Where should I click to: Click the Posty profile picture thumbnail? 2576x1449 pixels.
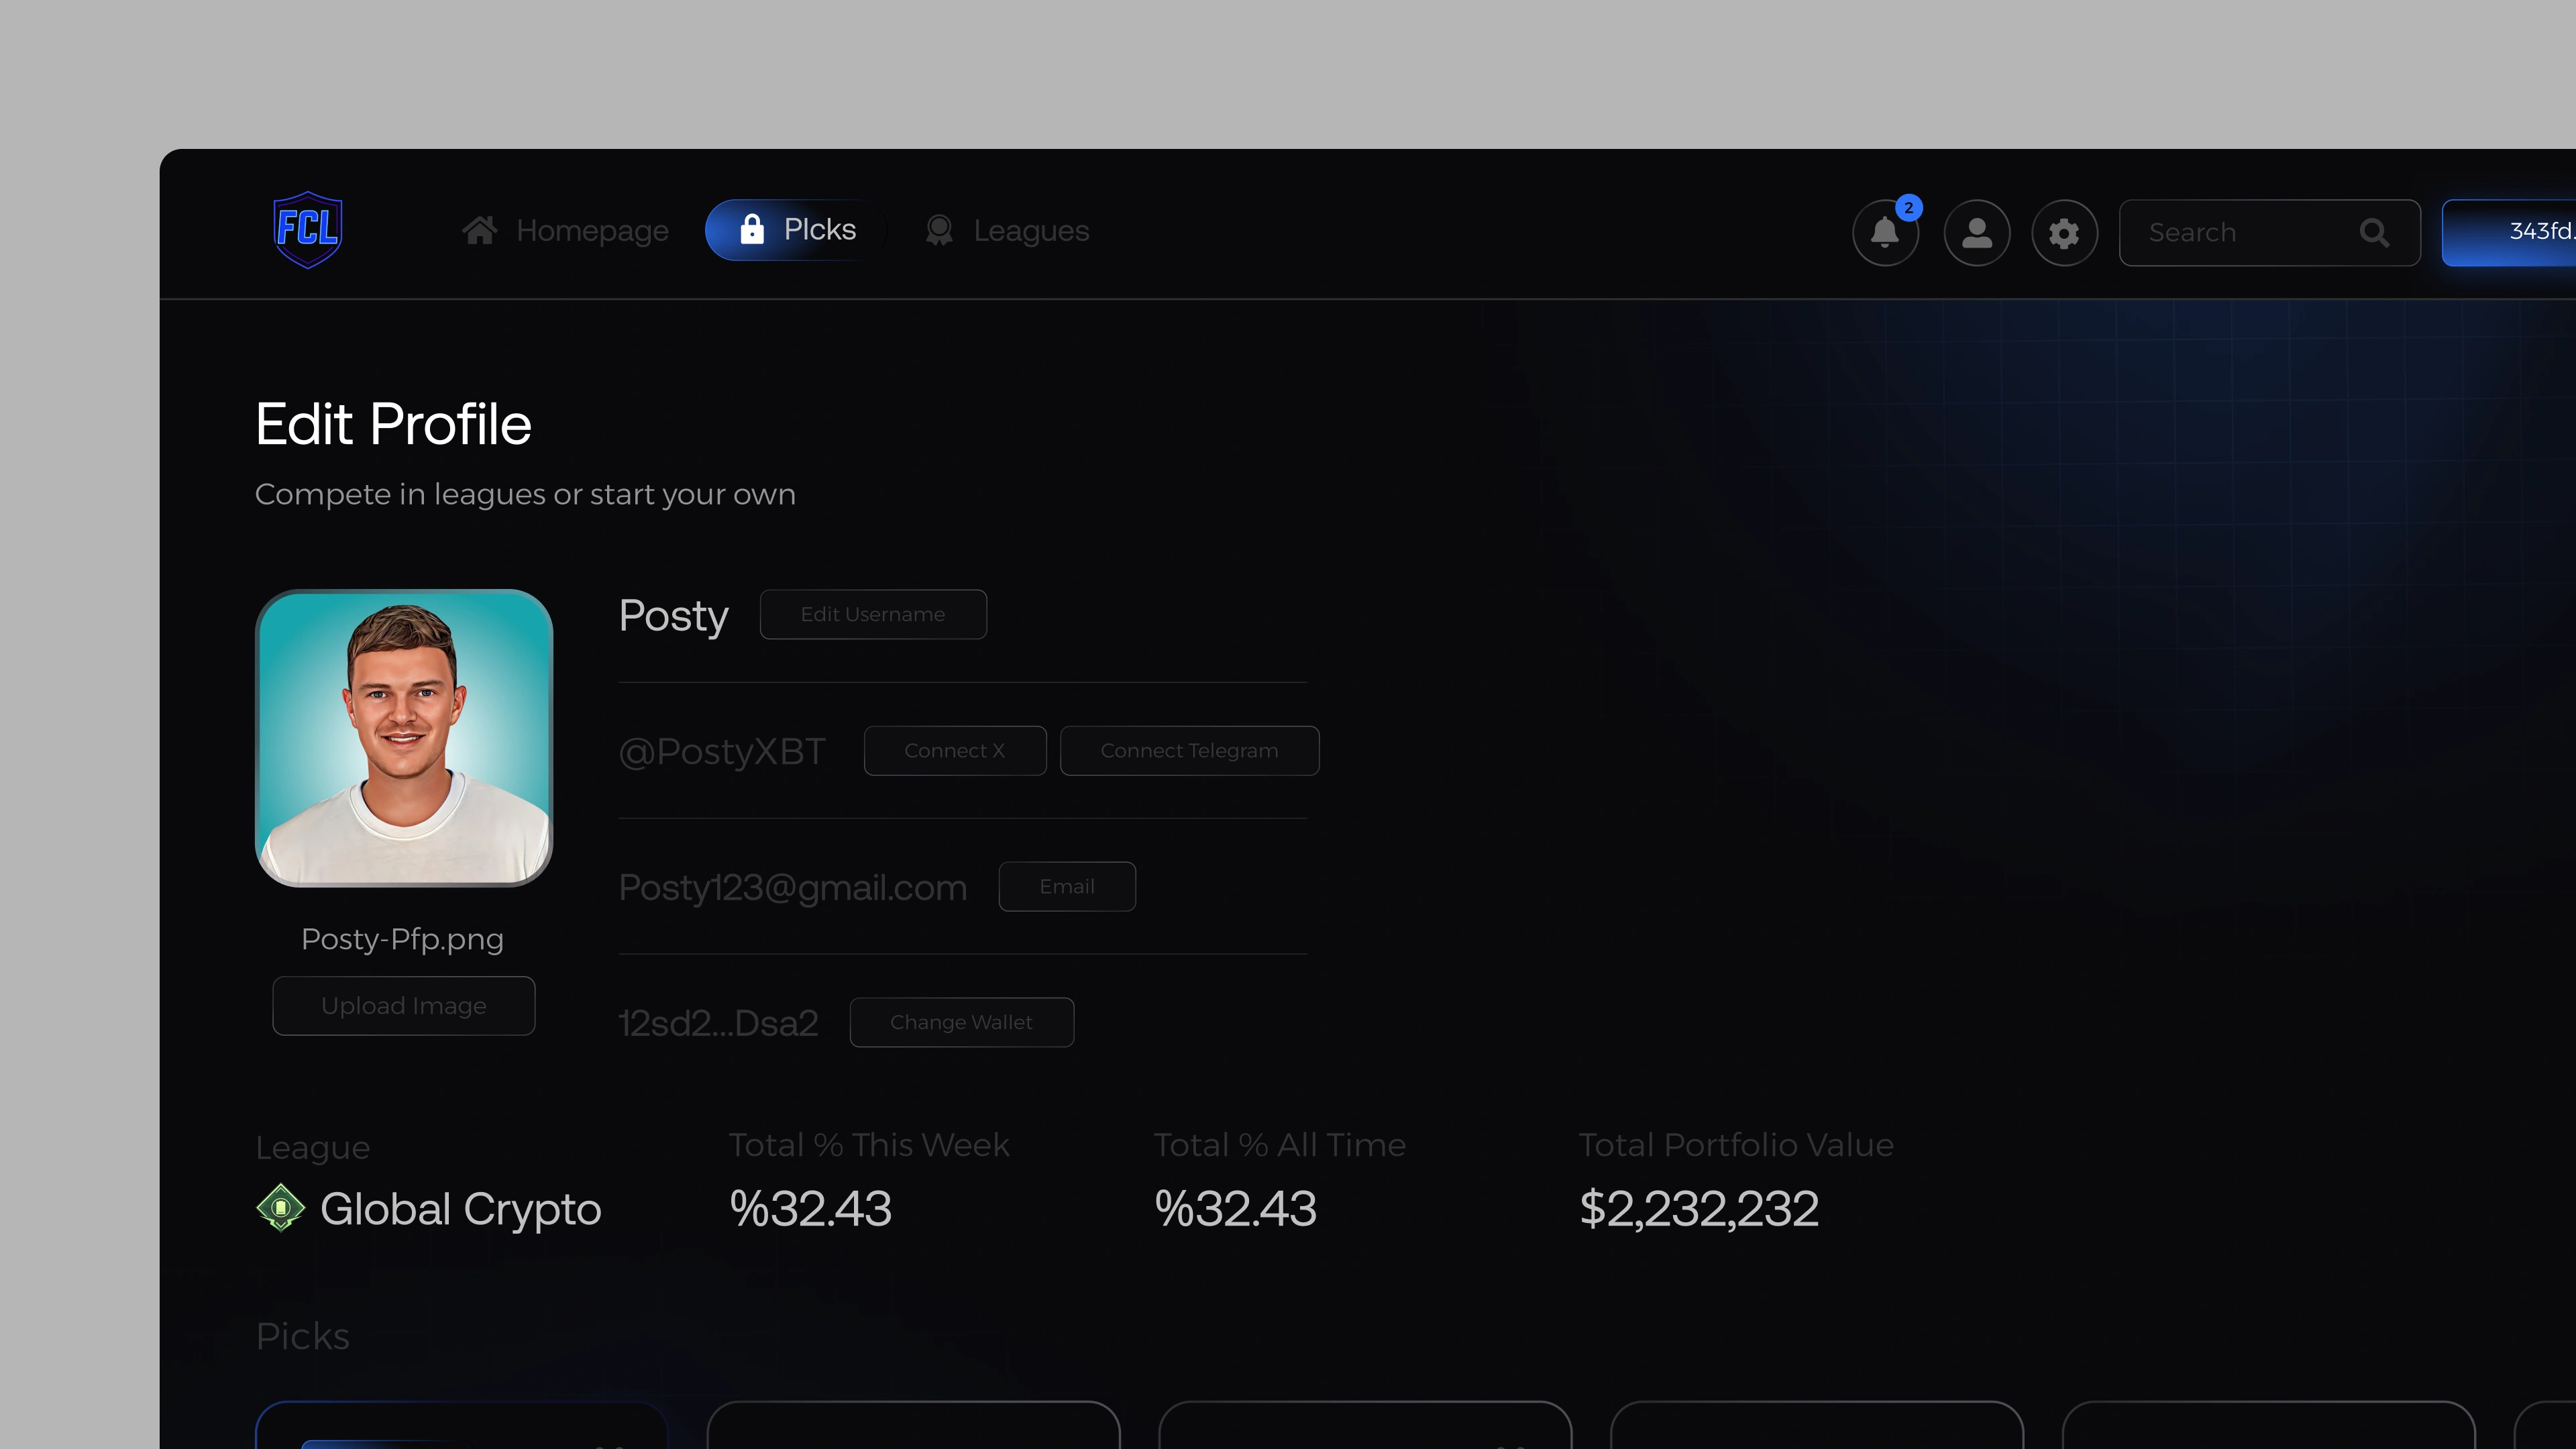404,738
